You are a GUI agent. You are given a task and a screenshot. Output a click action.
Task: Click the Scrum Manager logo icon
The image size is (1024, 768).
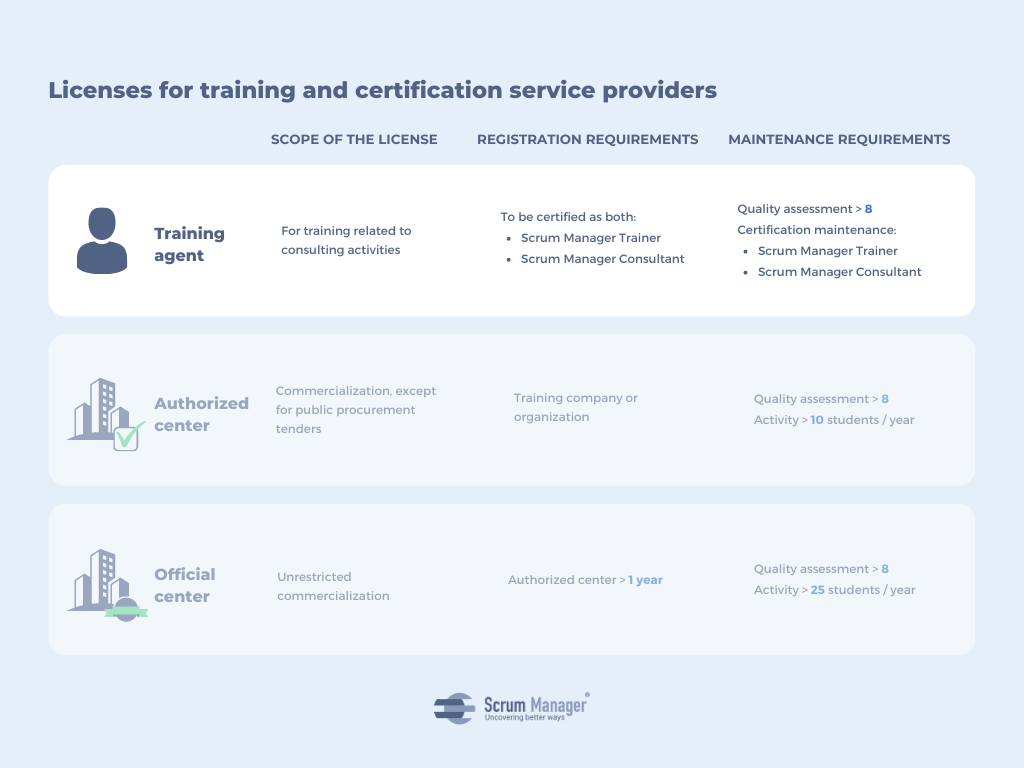click(x=455, y=708)
